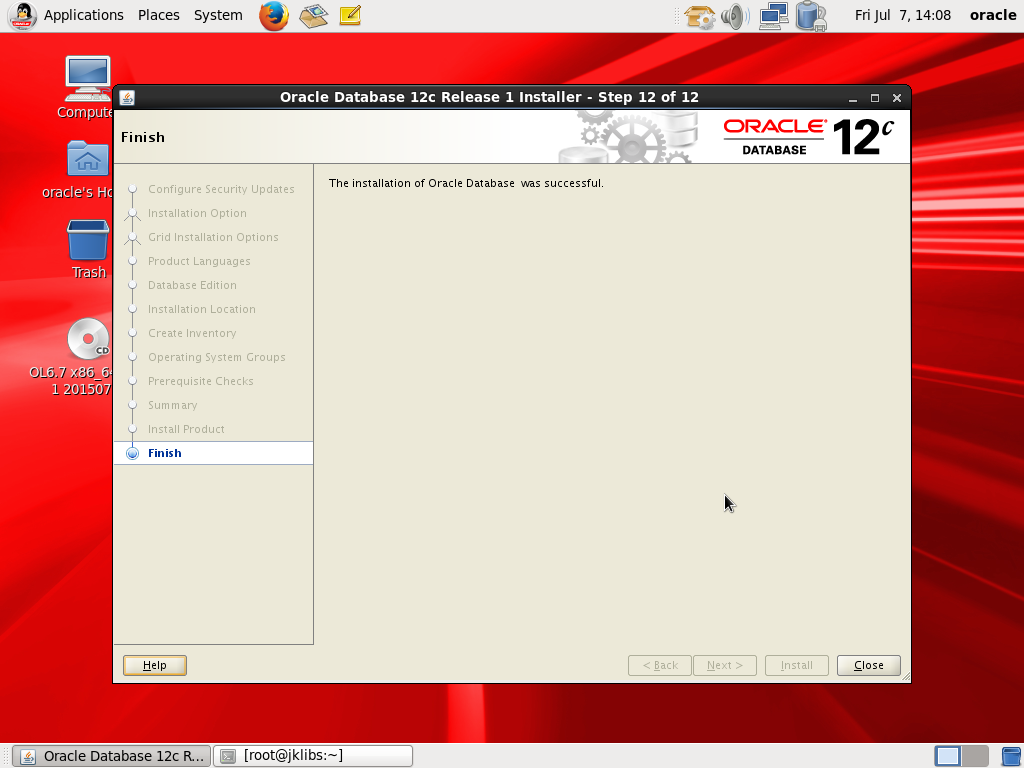Select the Grid Installation Options step
The width and height of the screenshot is (1024, 768).
click(213, 237)
